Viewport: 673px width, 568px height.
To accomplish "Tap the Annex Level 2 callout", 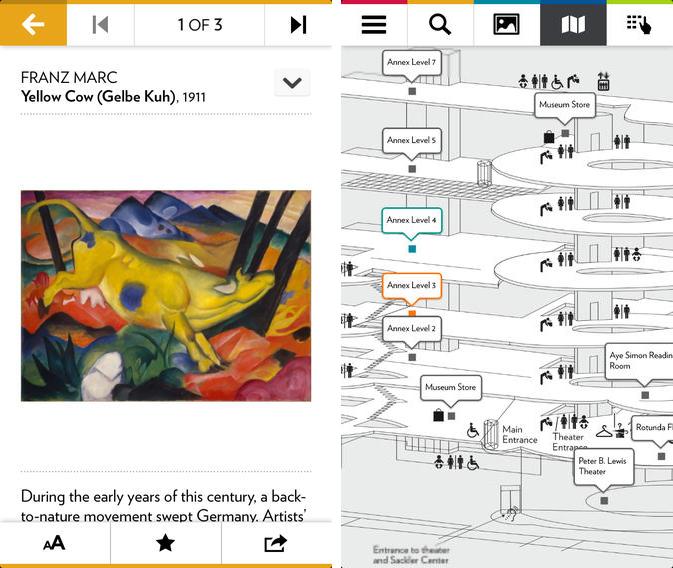I will tap(411, 329).
